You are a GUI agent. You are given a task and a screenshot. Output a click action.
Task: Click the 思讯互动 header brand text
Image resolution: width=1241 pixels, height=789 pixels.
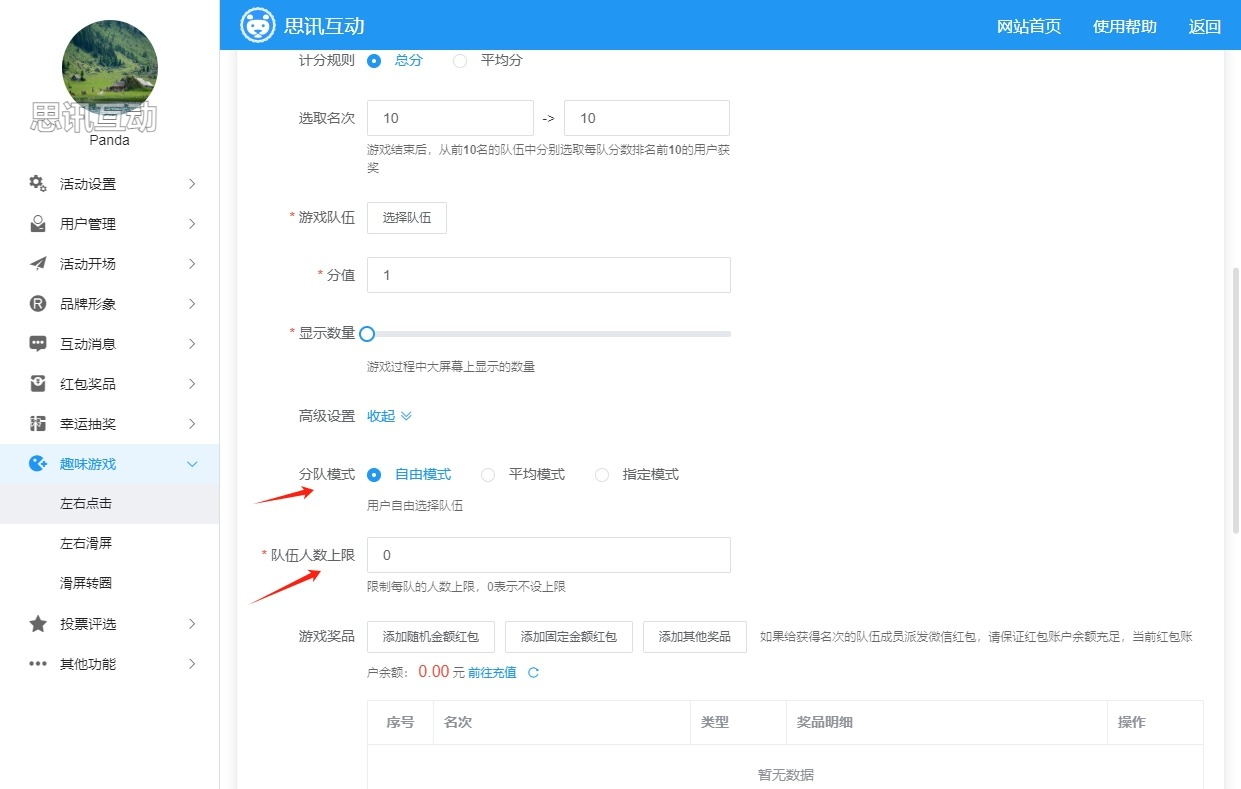pyautogui.click(x=324, y=26)
